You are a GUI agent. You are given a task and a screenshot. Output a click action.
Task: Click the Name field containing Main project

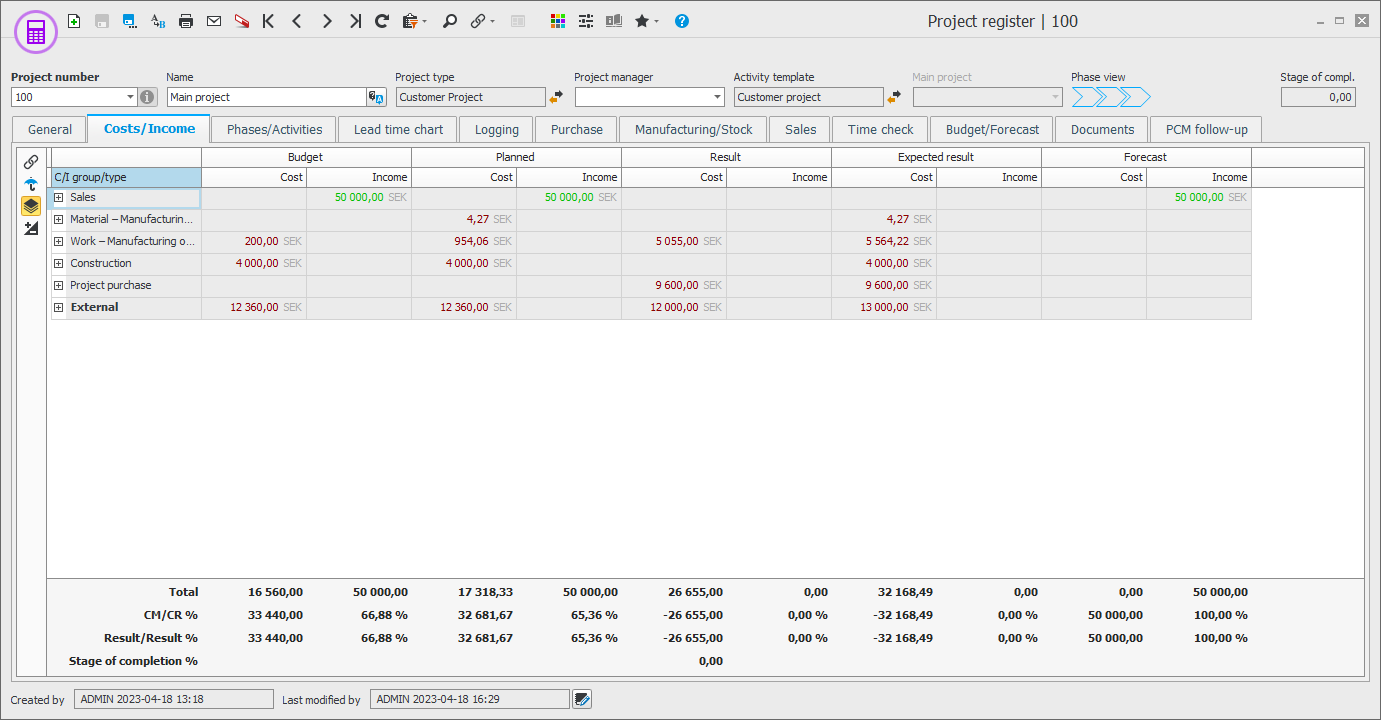(x=266, y=97)
